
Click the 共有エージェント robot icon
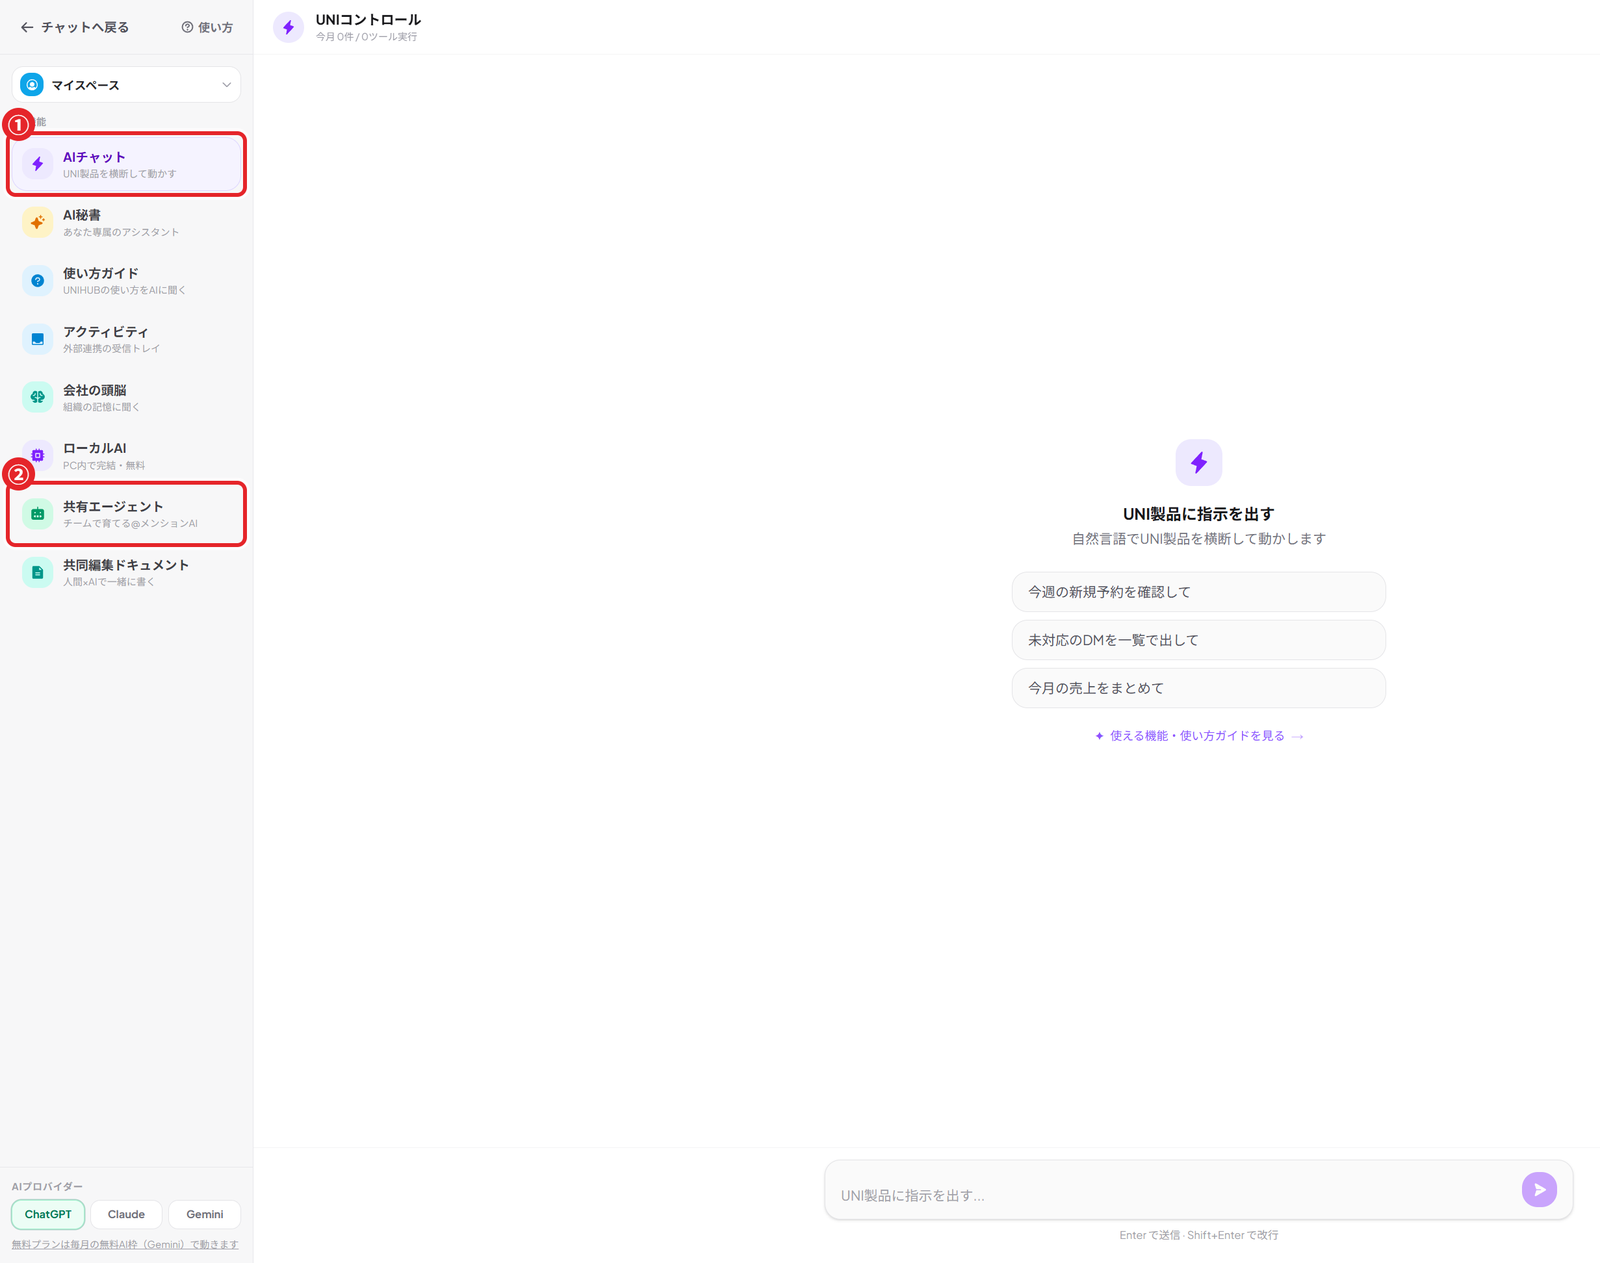[x=37, y=514]
